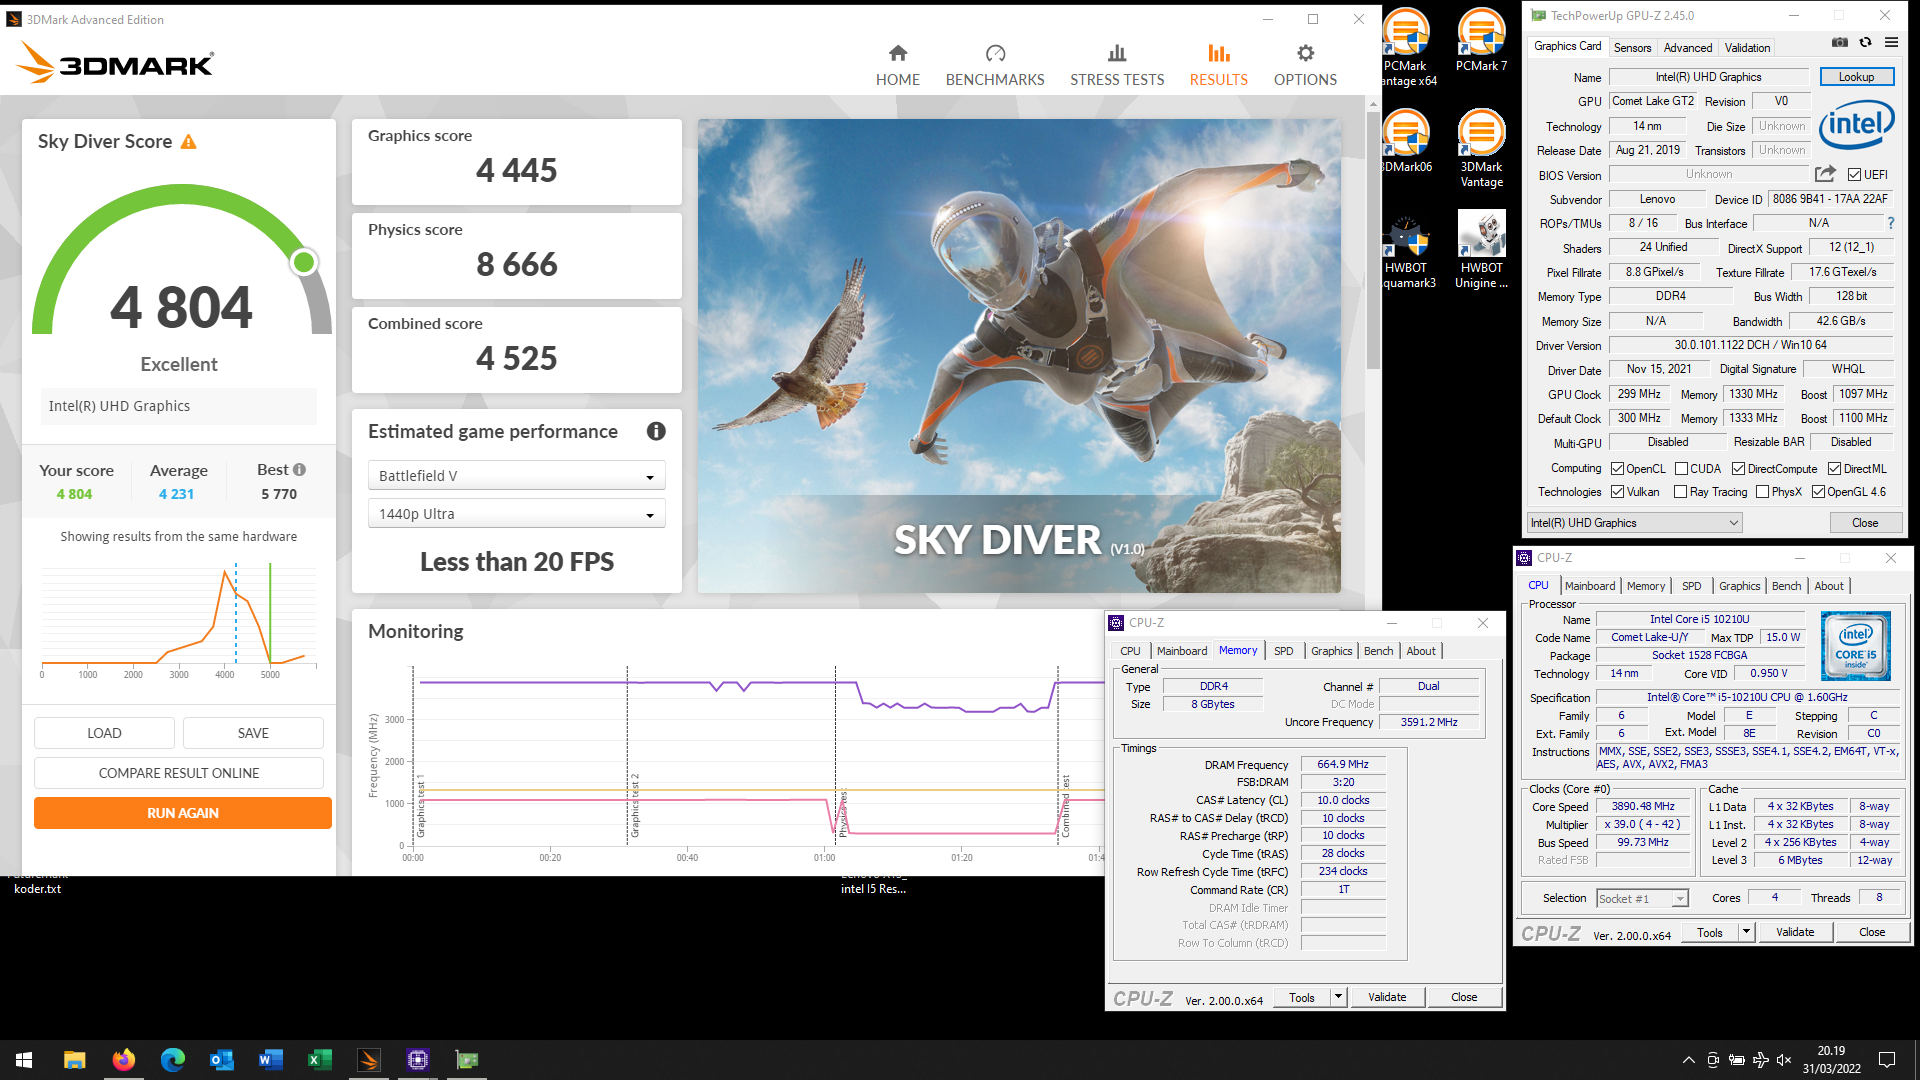
Task: Expand the Tools arrow in CPU-Z Memory window
Action: tap(1338, 997)
